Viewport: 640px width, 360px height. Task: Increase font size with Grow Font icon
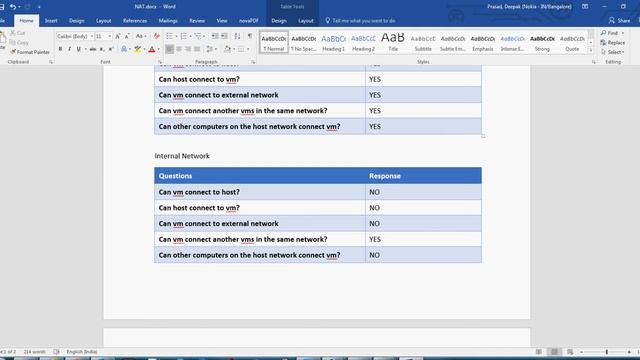(118, 36)
